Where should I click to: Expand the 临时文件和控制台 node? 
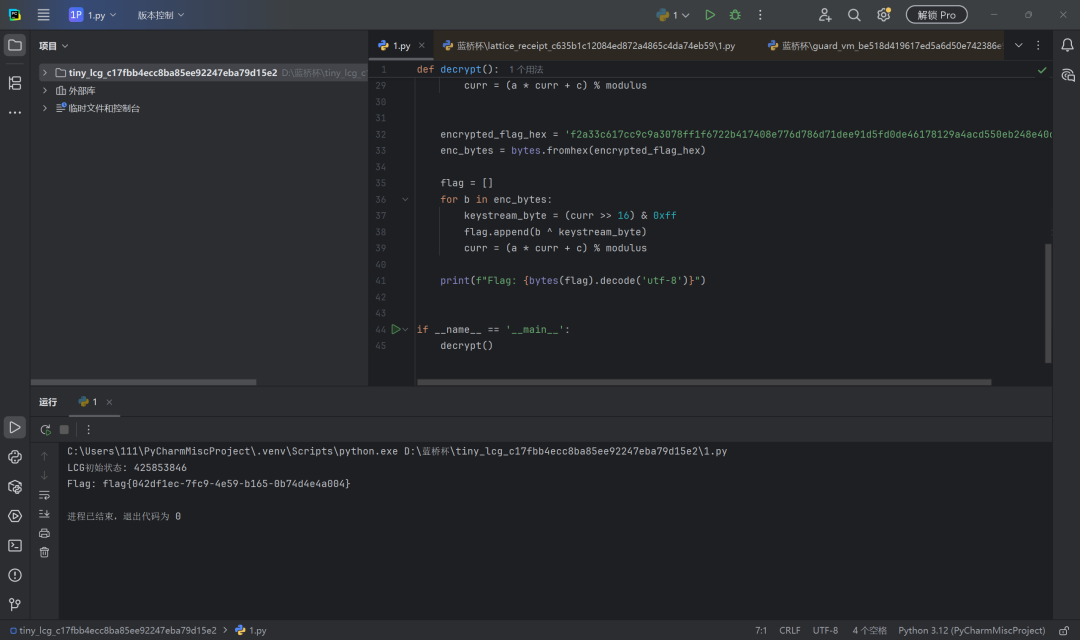tap(45, 108)
